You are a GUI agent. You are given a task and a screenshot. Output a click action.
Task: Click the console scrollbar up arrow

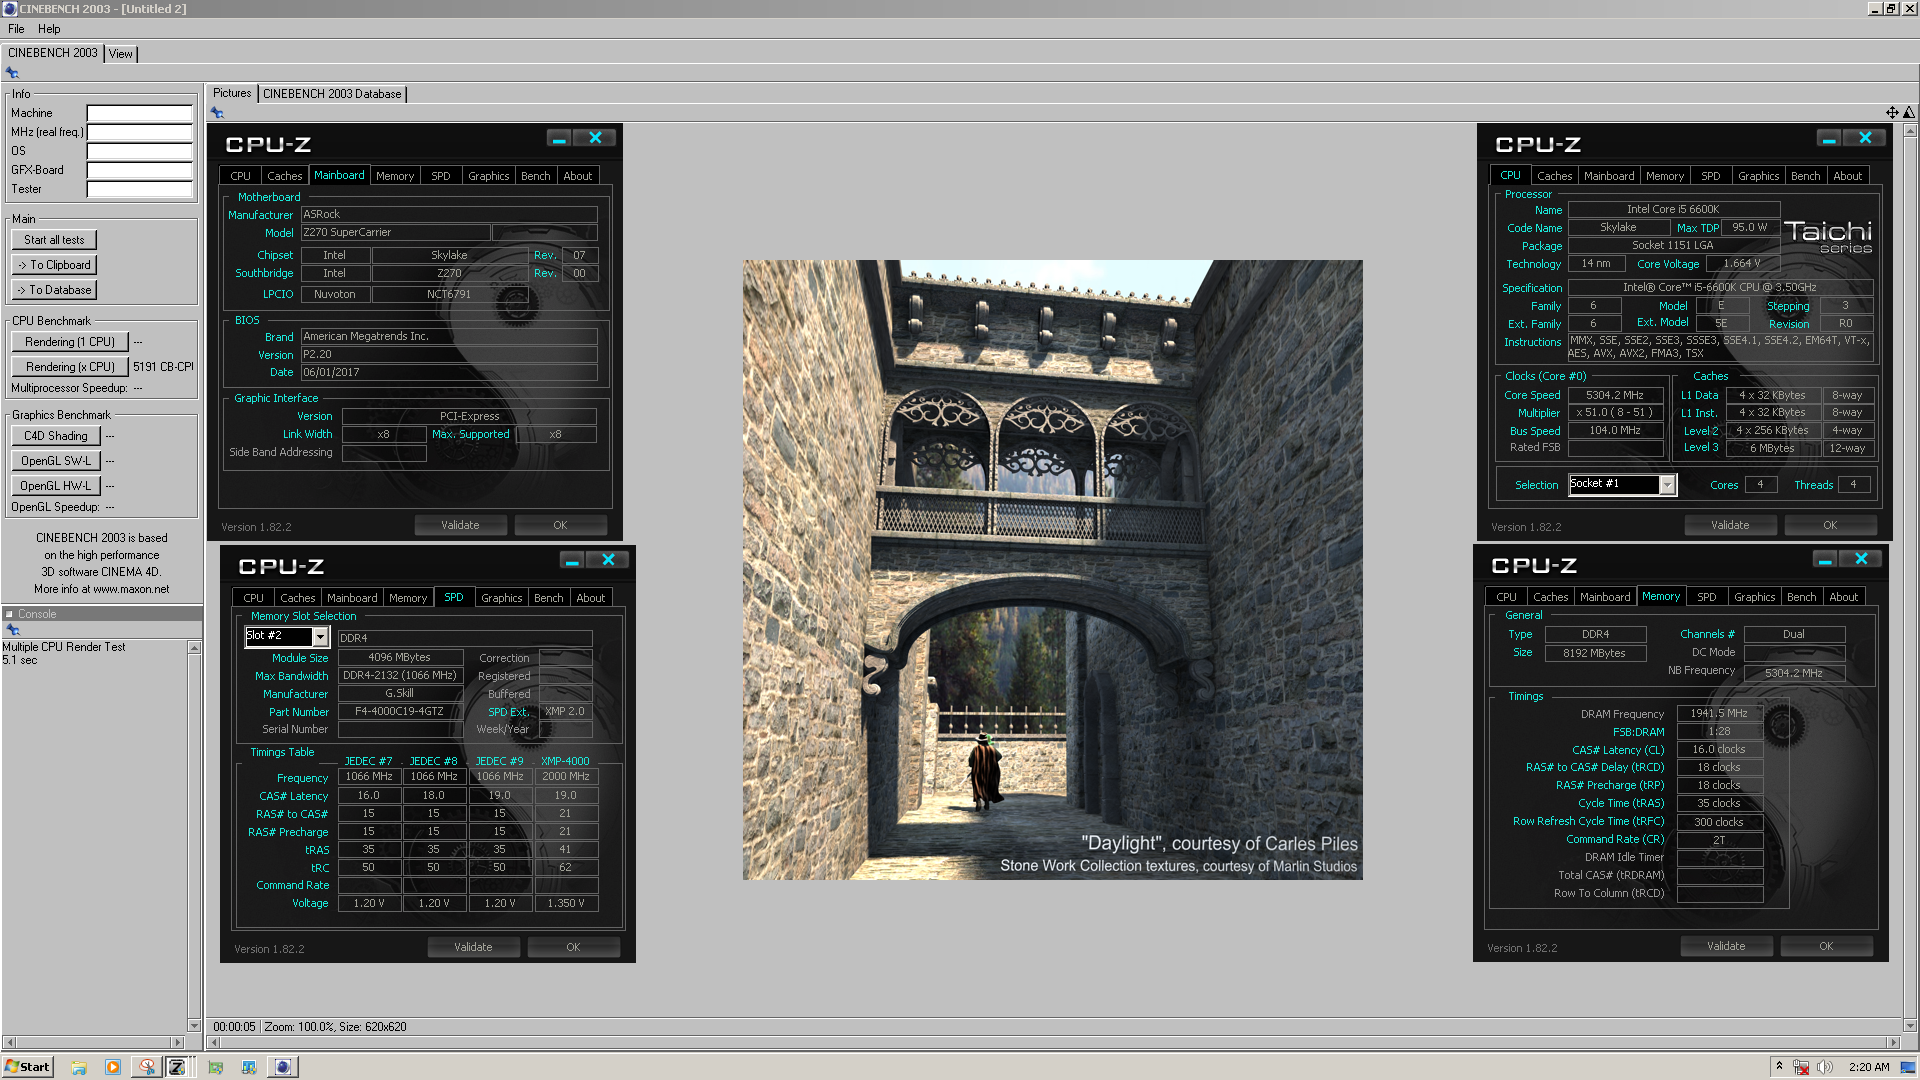(194, 648)
